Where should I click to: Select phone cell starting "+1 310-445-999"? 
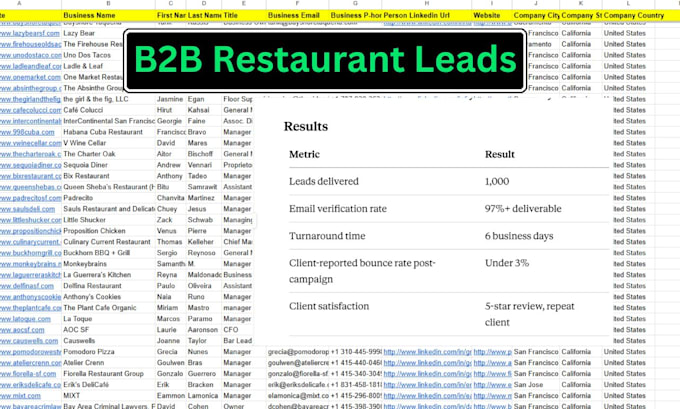[x=356, y=352]
